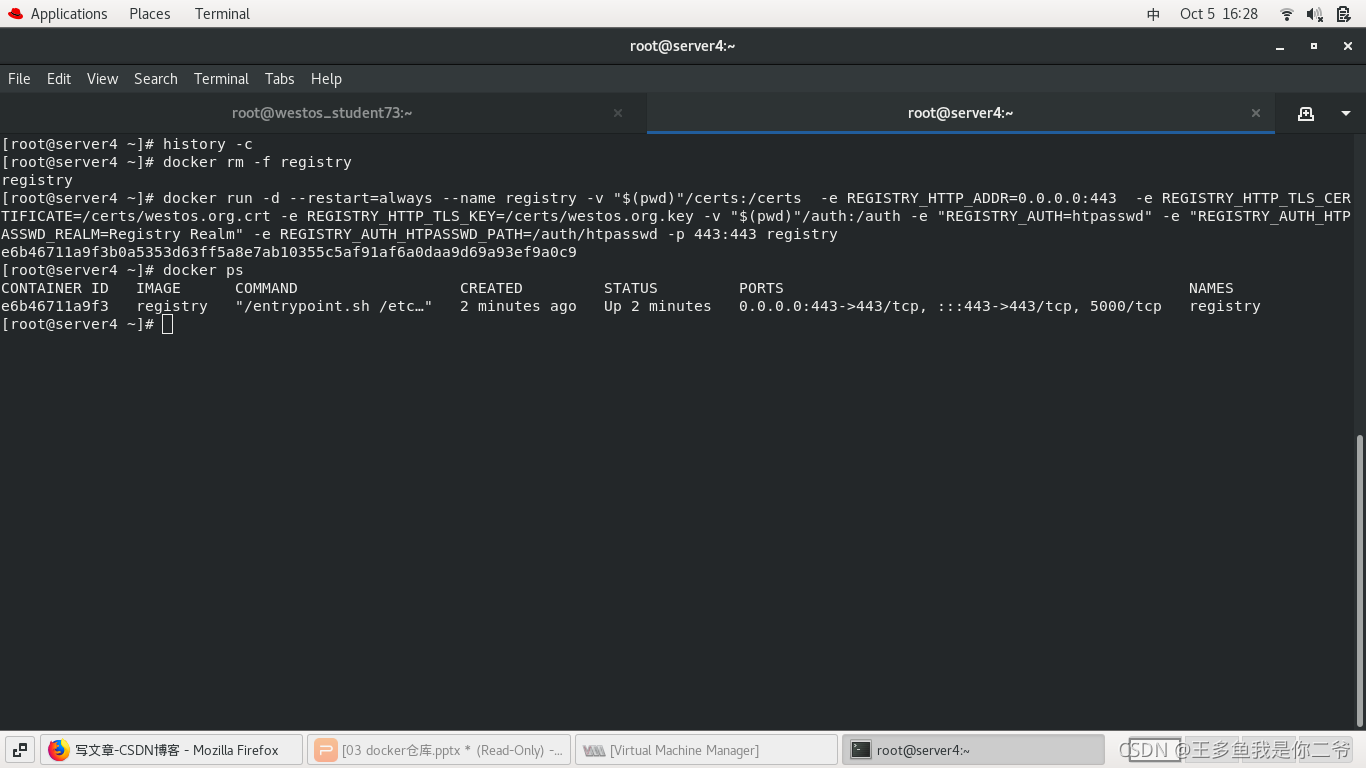
Task: Click the Terminal entry in the top panel
Action: 222,14
